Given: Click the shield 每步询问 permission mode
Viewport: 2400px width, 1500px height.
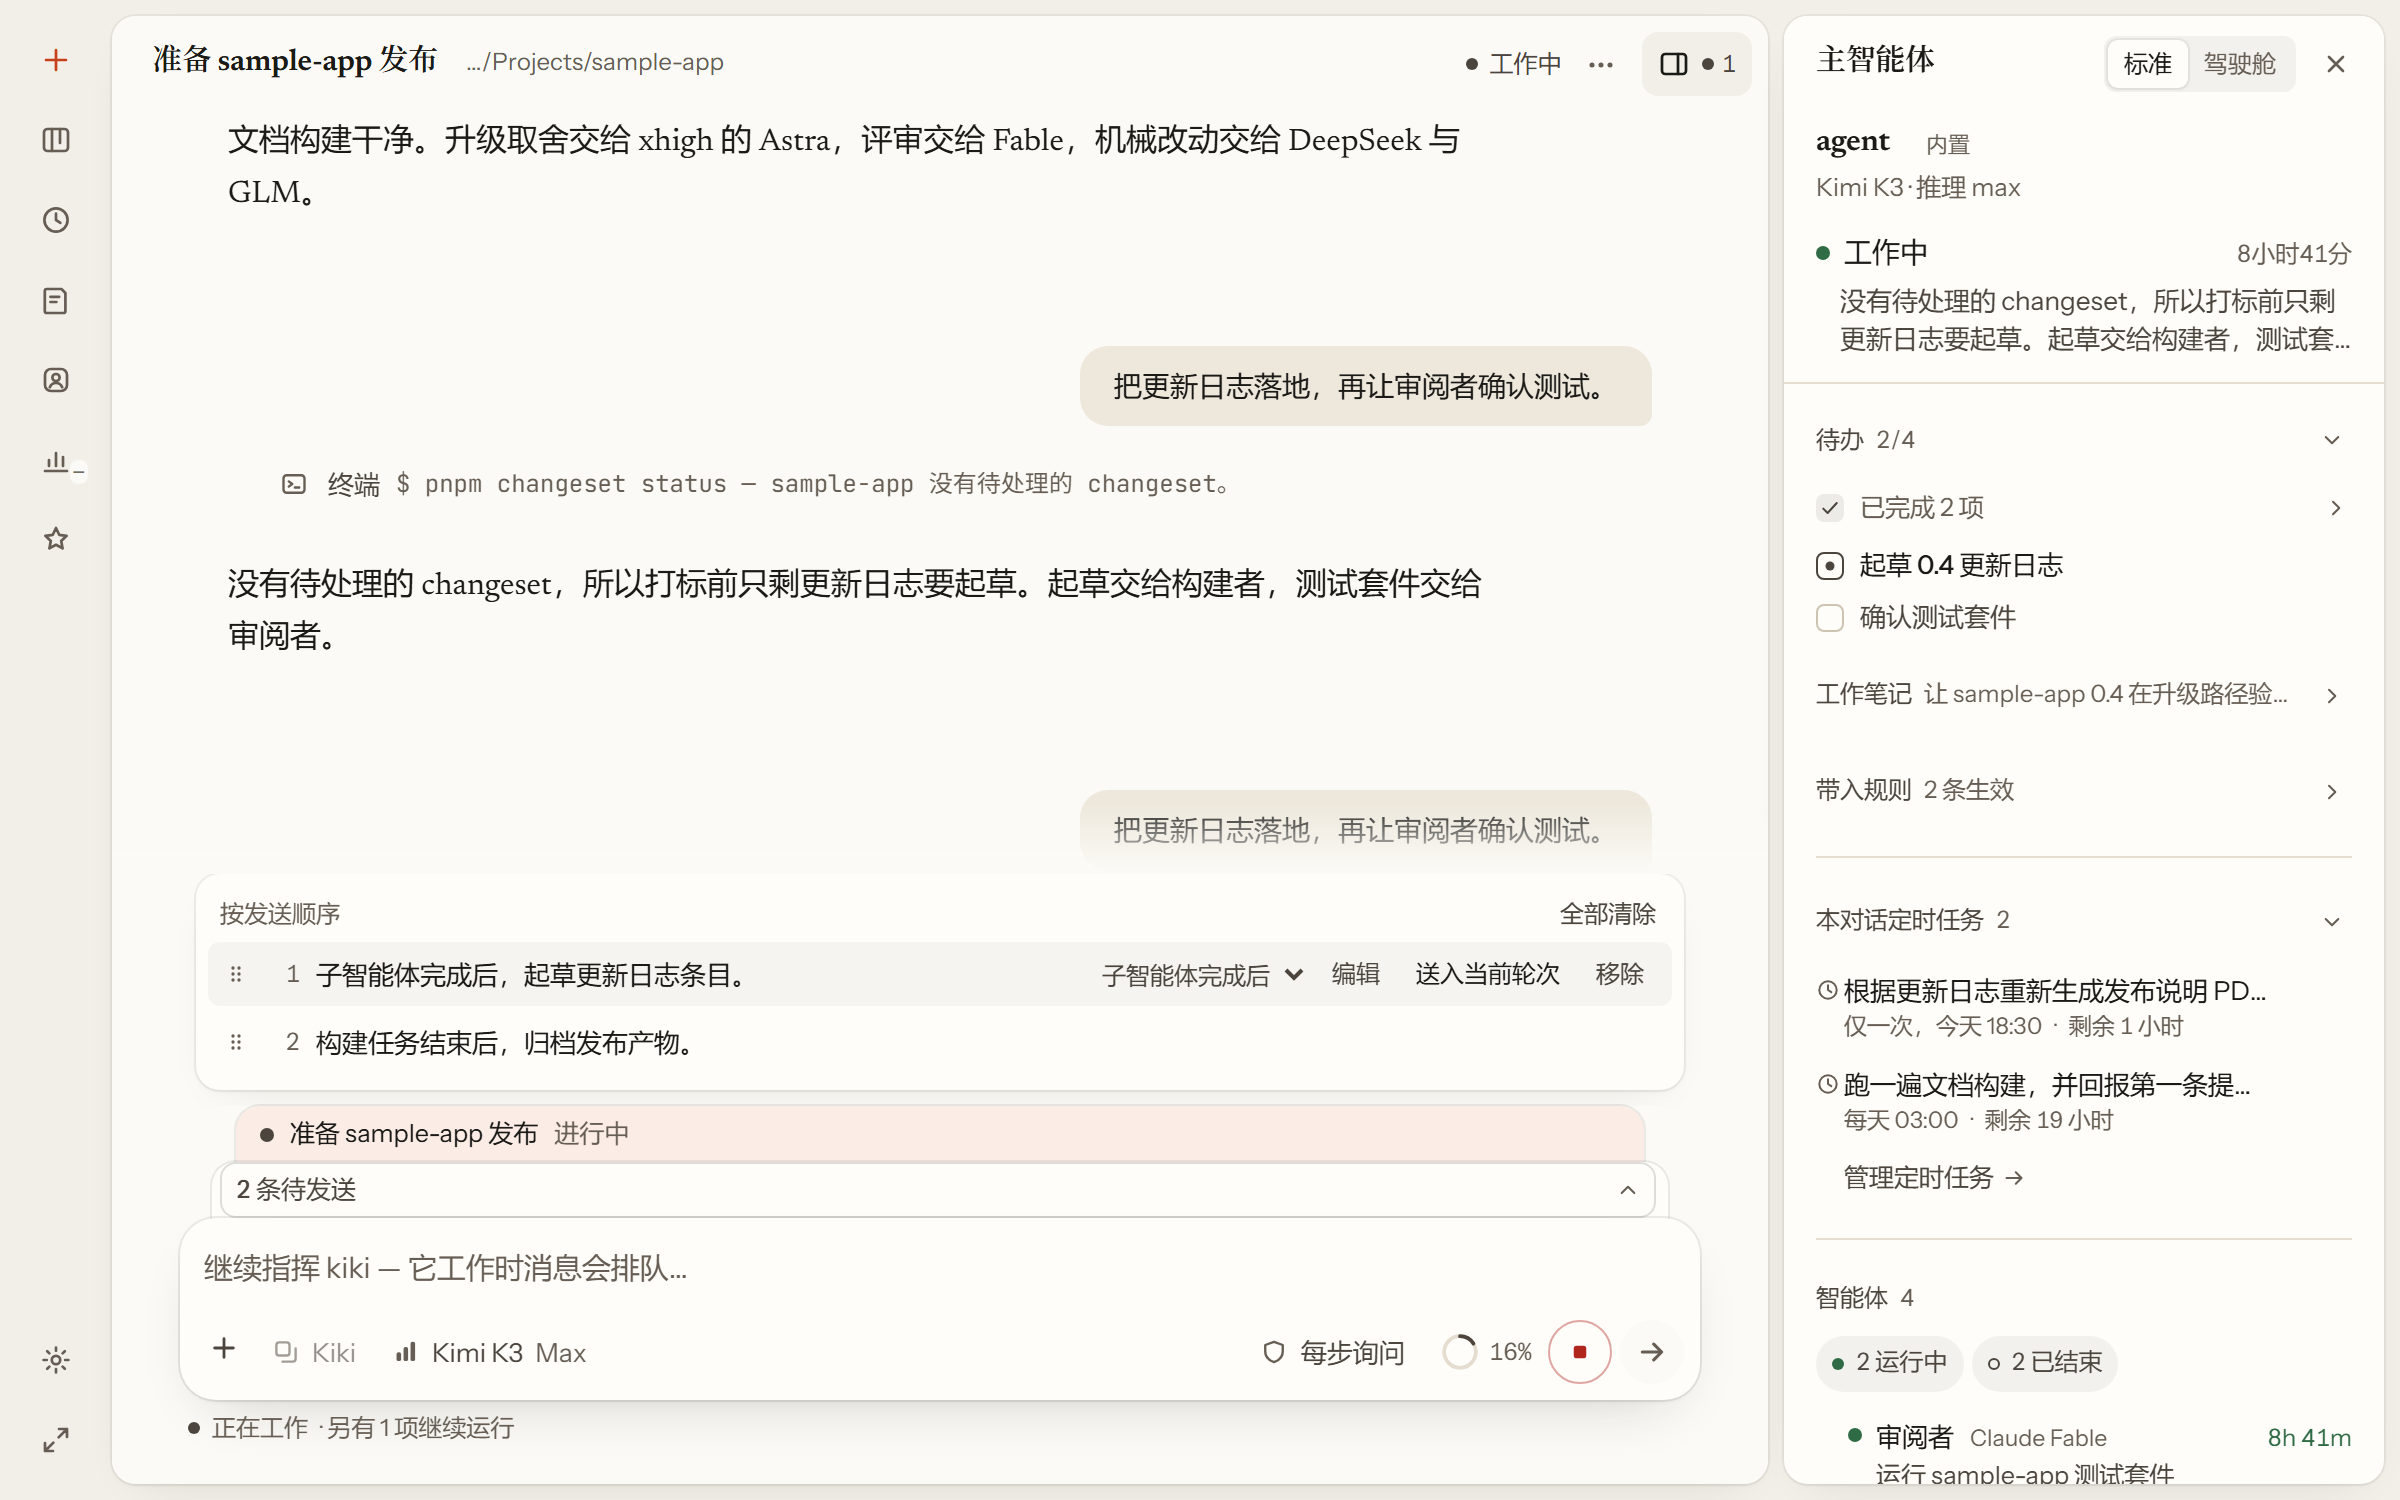Looking at the screenshot, I should (x=1333, y=1352).
